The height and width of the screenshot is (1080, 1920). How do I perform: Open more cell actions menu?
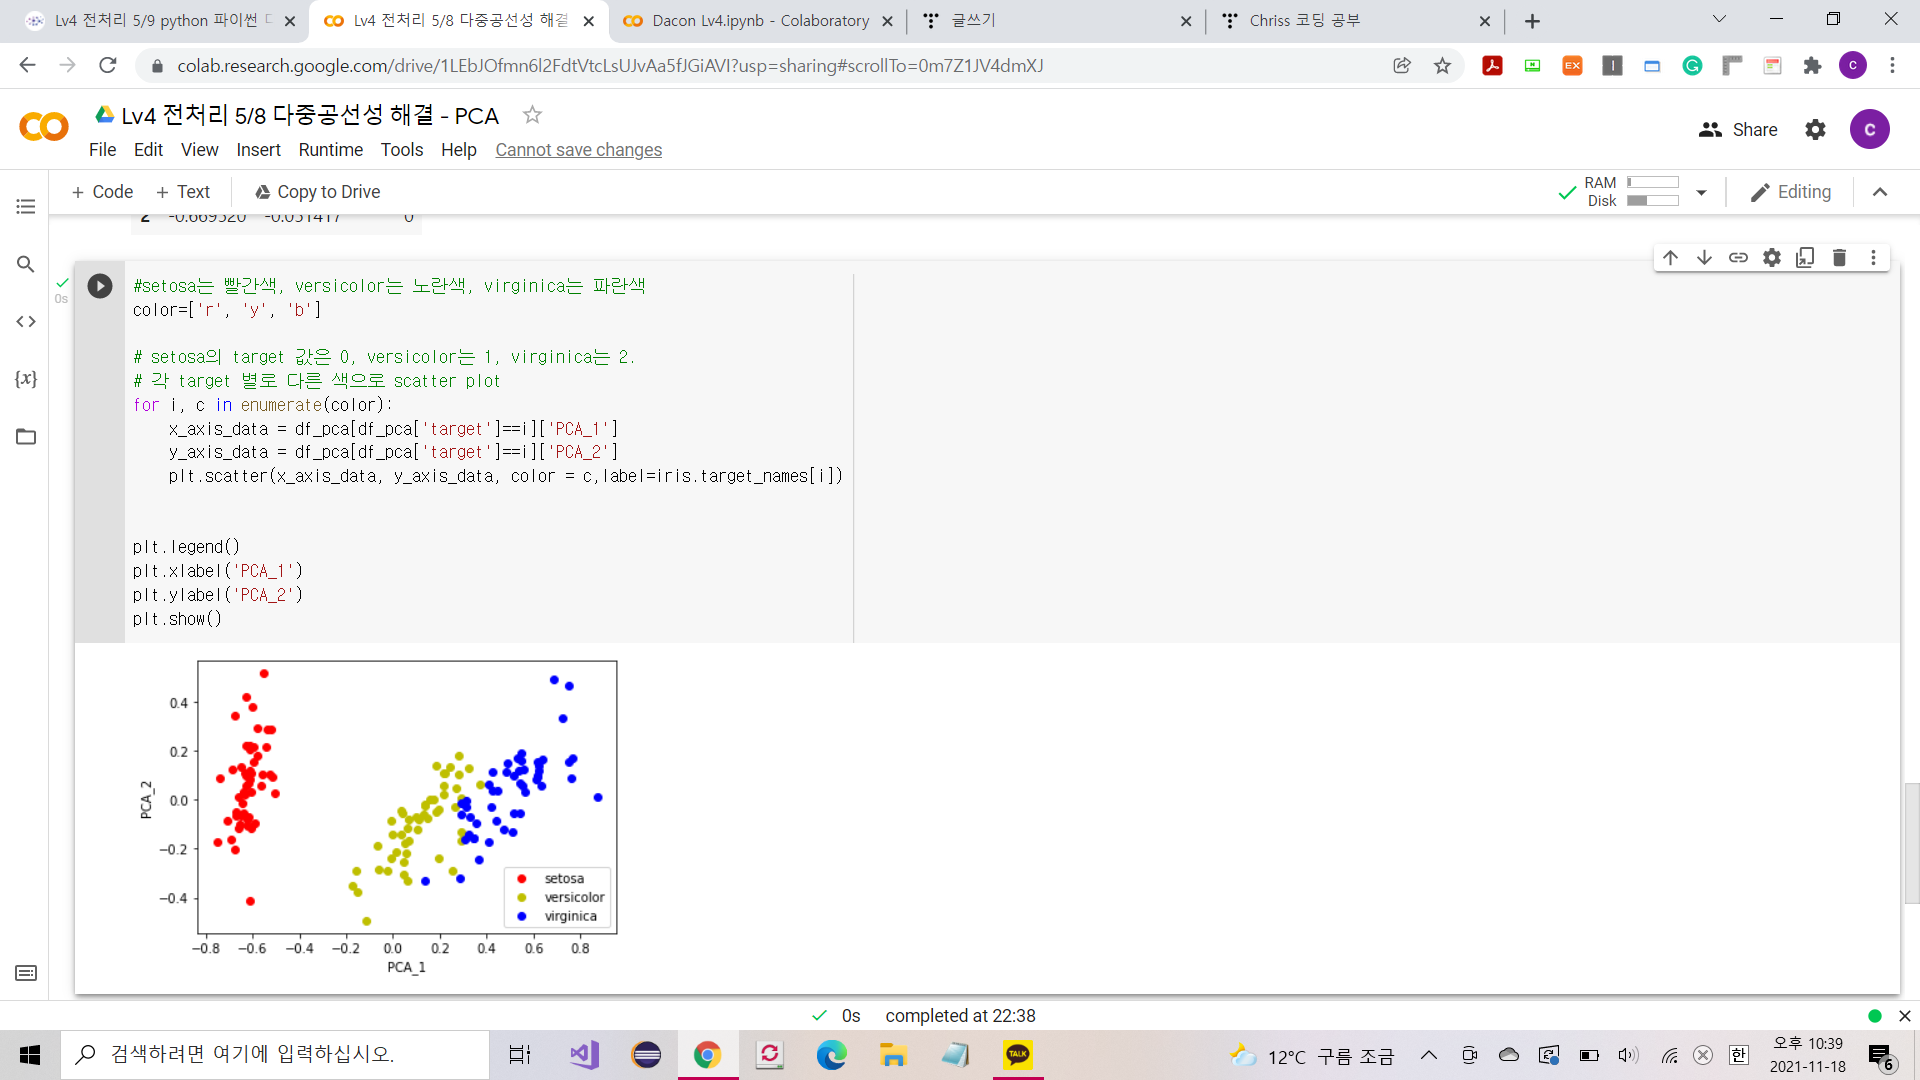pos(1873,258)
